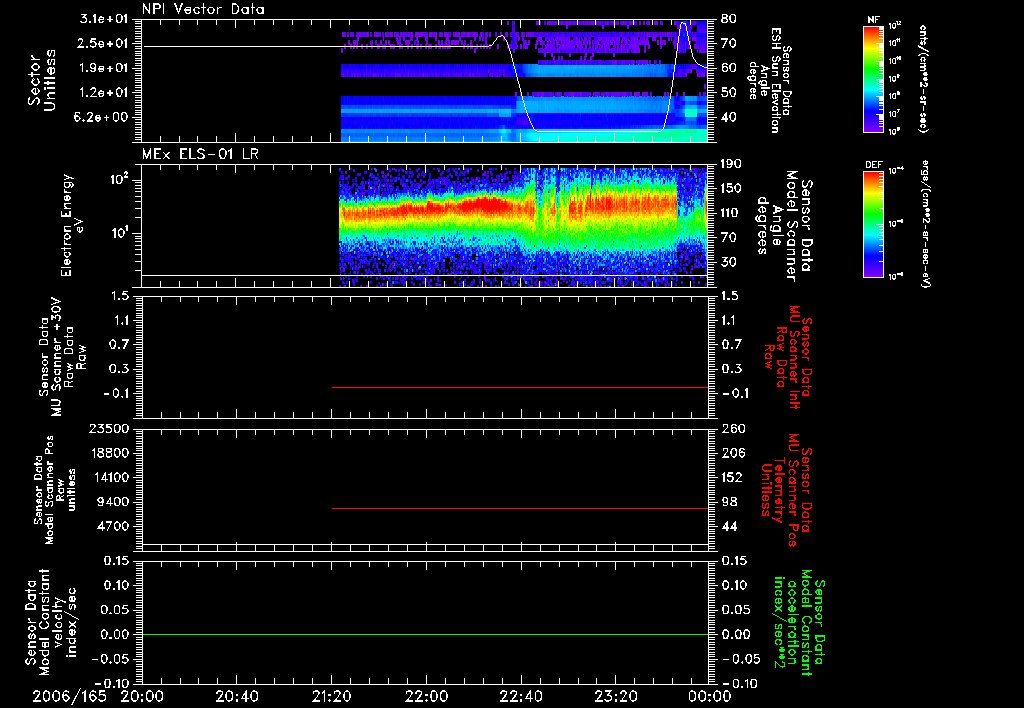Click the '9400' scanner position tick value
This screenshot has height=708, width=1024.
[x=113, y=502]
